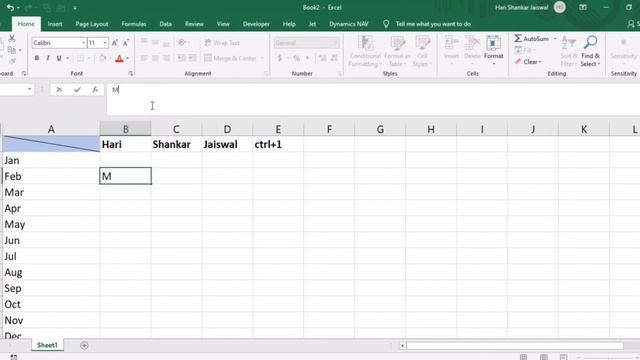The width and height of the screenshot is (640, 360).
Task: Apply Percent Style format
Action: pyautogui.click(x=297, y=58)
